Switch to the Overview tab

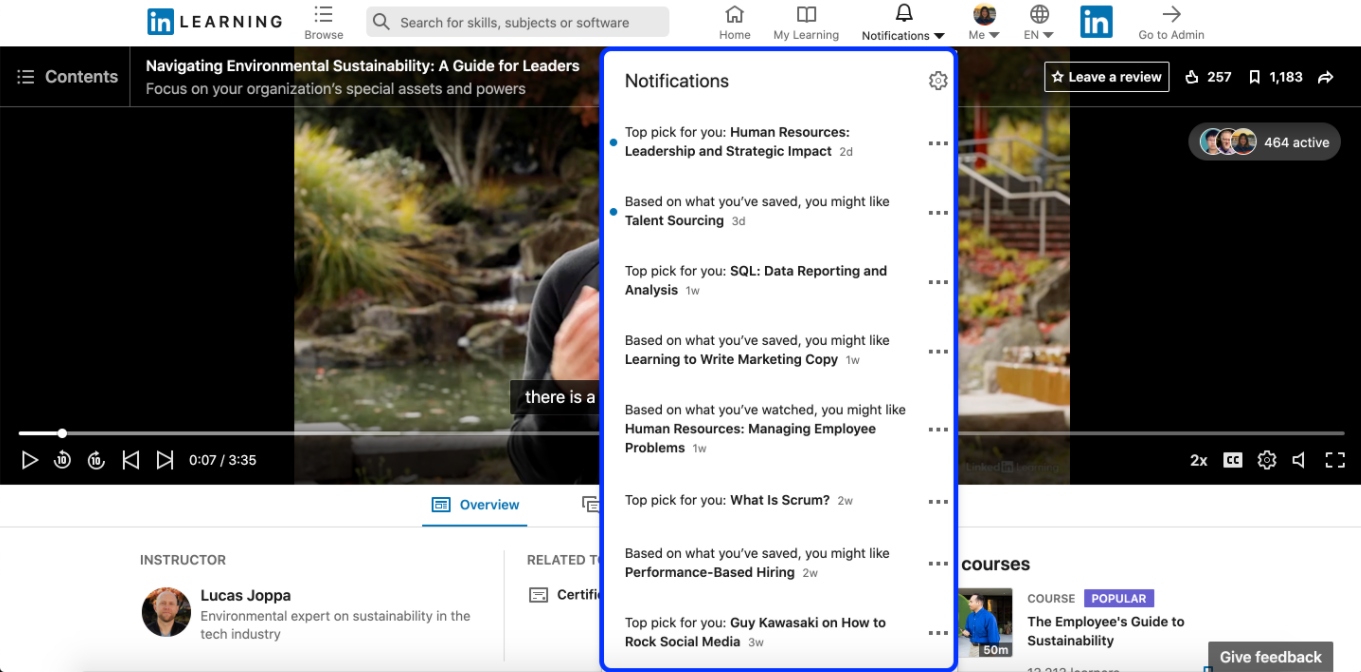[475, 505]
